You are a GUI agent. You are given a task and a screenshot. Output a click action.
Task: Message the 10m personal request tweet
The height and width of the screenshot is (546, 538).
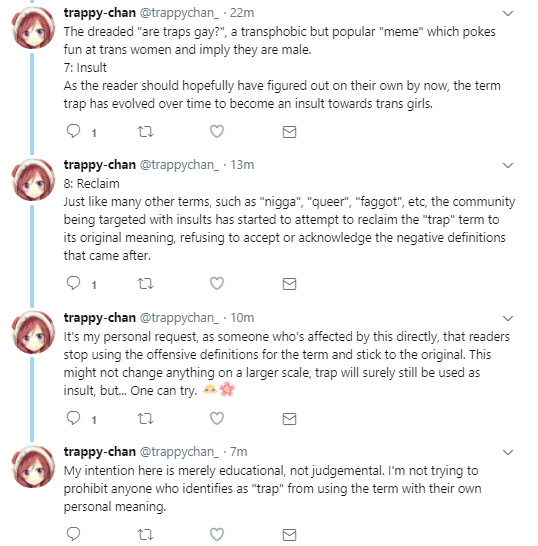click(x=289, y=419)
